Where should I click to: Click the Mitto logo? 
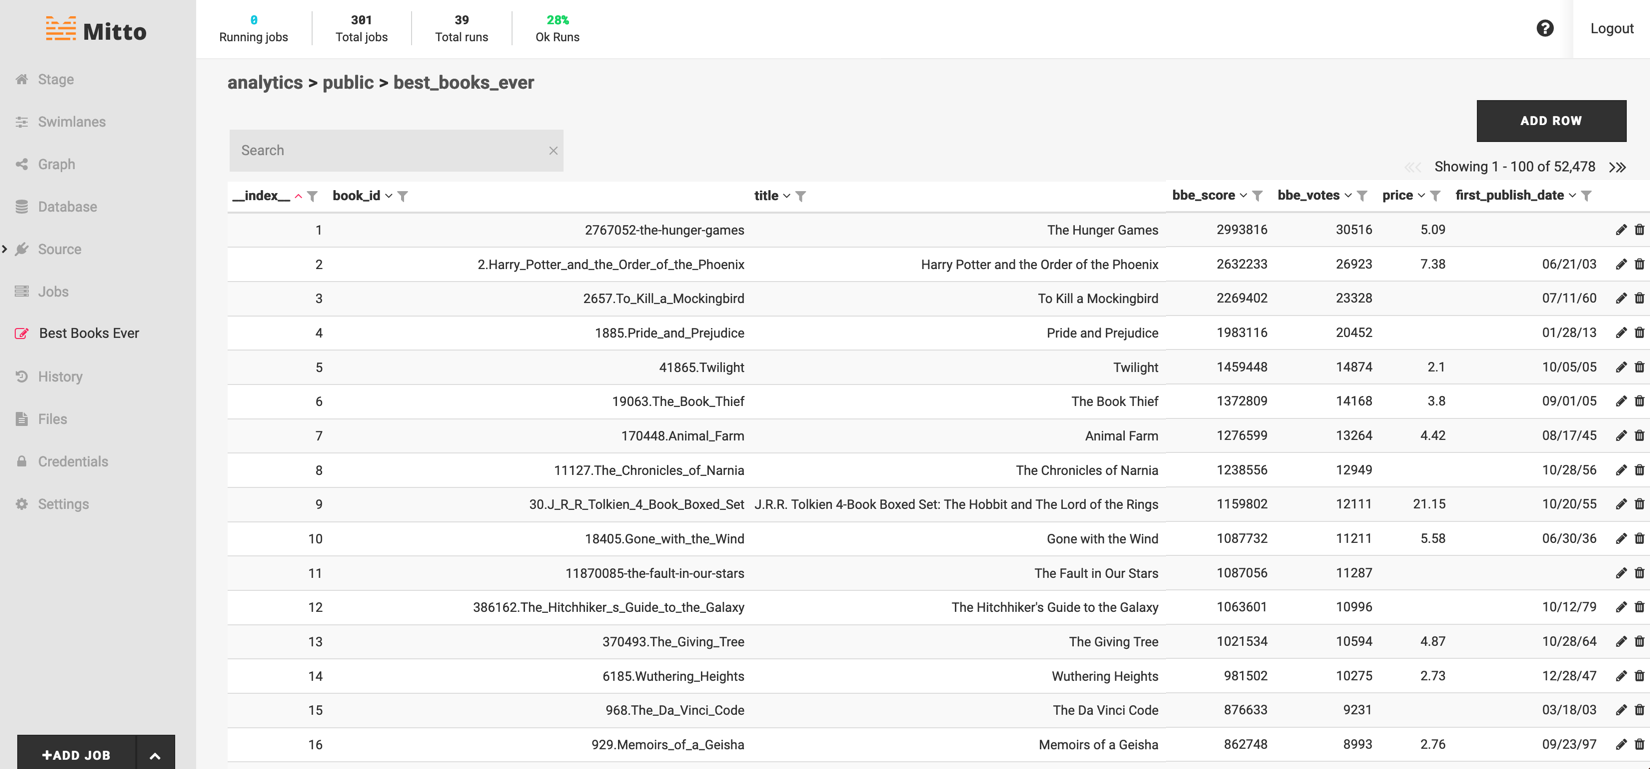(x=96, y=30)
